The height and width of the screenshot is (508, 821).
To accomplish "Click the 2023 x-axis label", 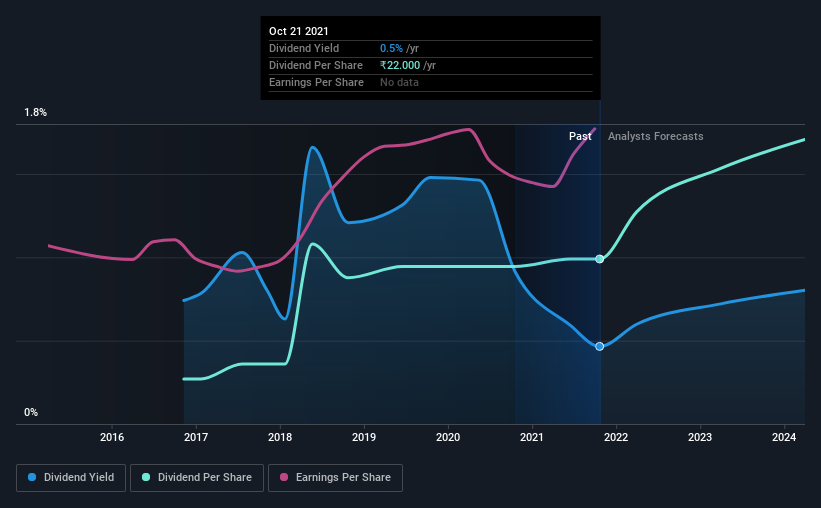I will (x=700, y=437).
